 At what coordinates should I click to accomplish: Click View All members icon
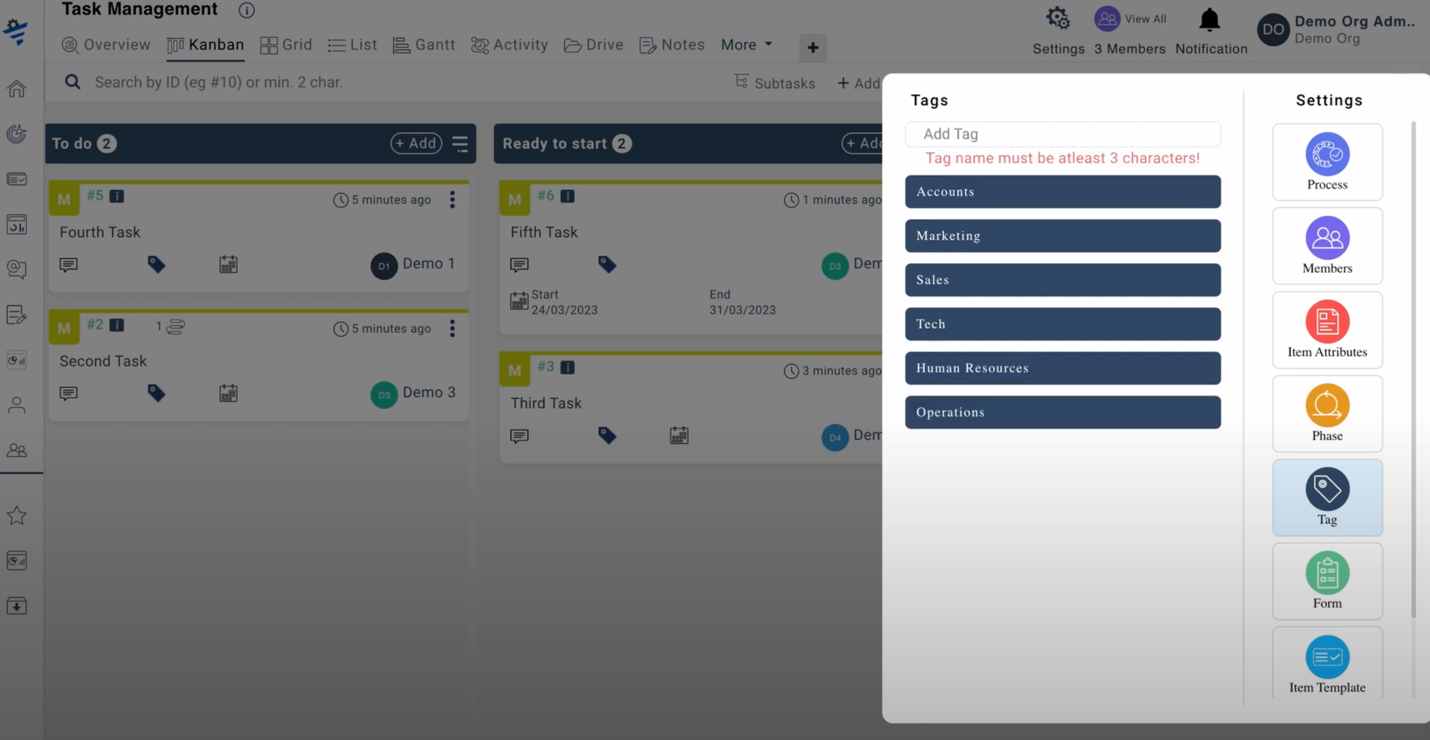1107,18
